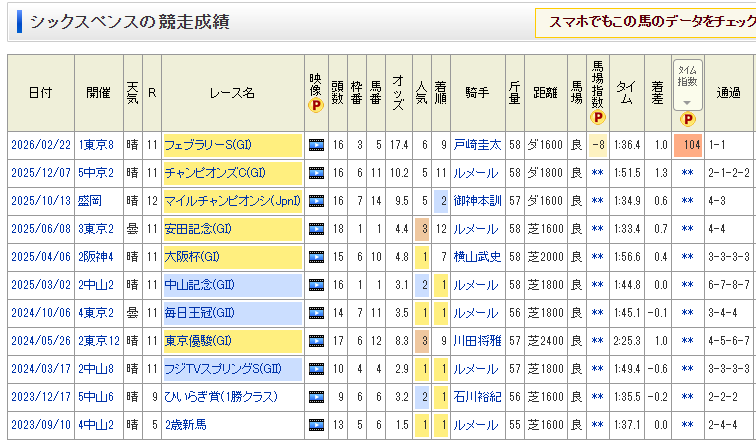Screen dimensions: 756x444
Task: Click premium P icon under 馬場指数 header
Action: click(x=598, y=117)
